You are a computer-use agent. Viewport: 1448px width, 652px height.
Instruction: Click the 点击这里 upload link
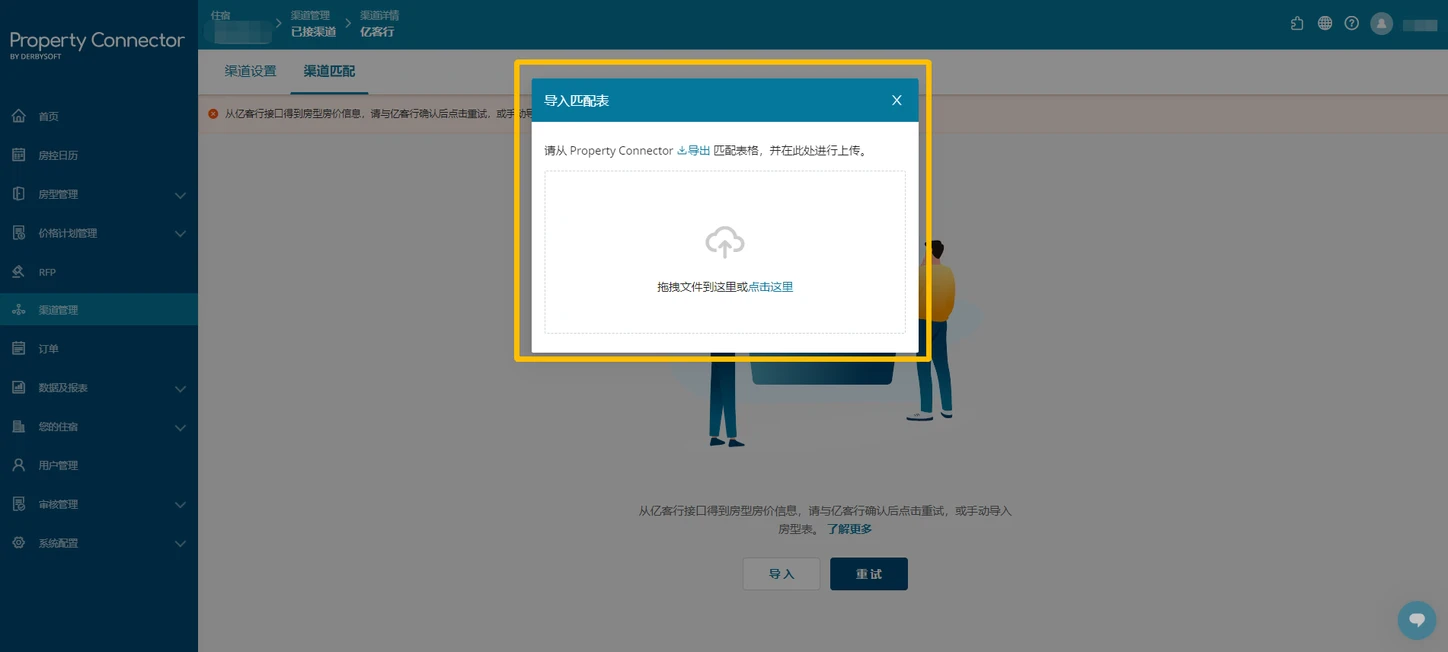[771, 287]
